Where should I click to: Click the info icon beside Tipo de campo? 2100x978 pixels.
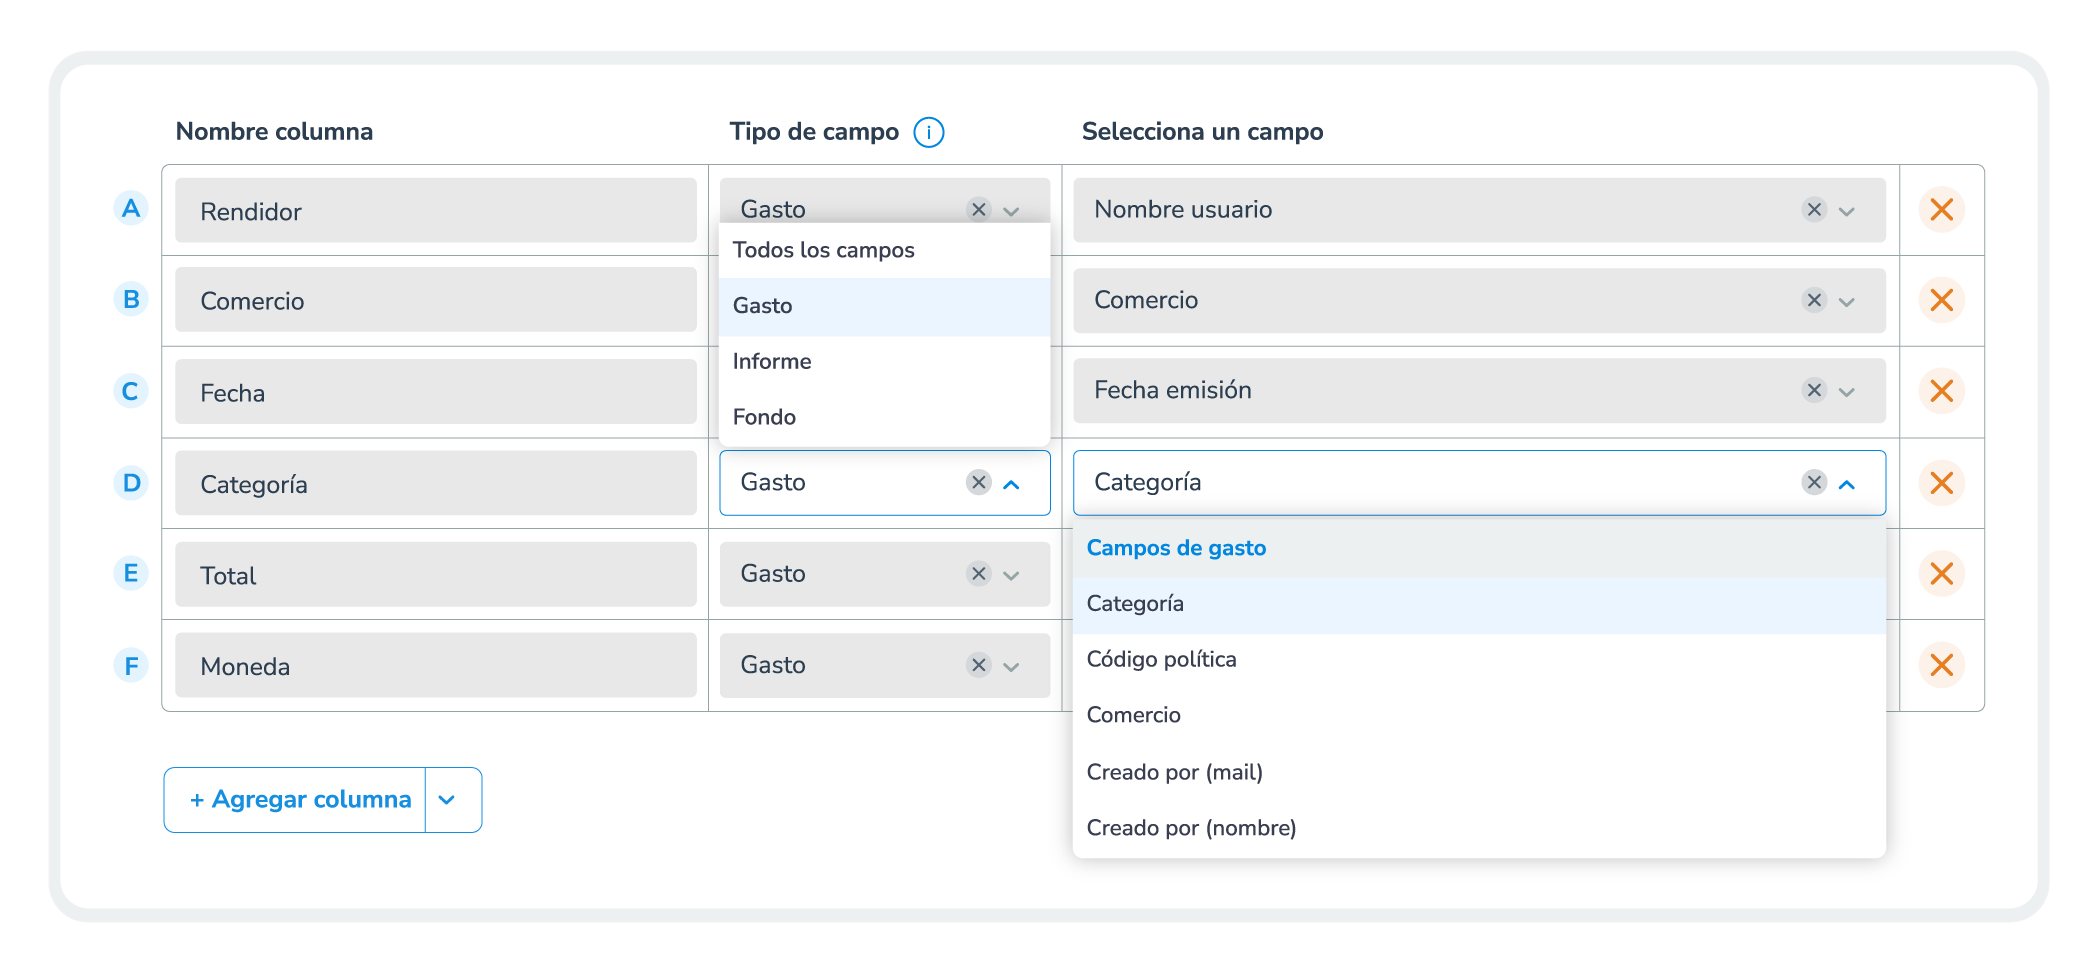[928, 132]
